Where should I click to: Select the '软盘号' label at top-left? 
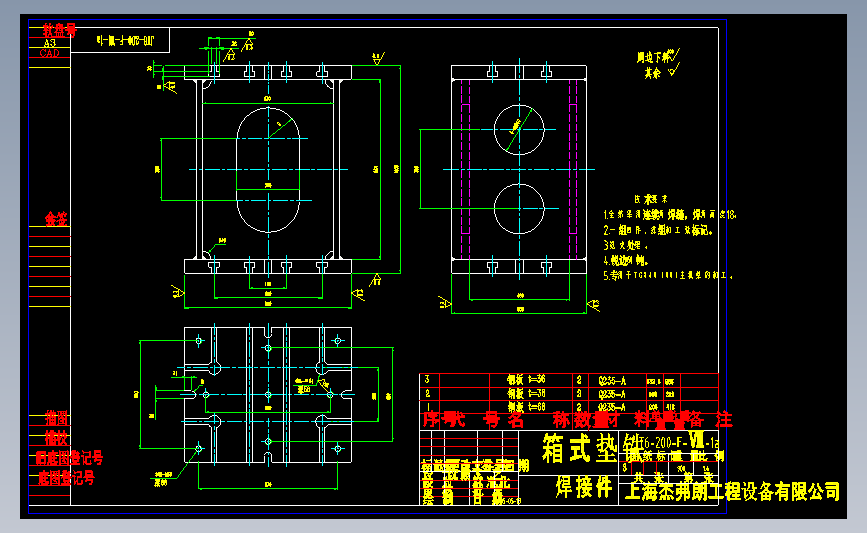click(59, 30)
